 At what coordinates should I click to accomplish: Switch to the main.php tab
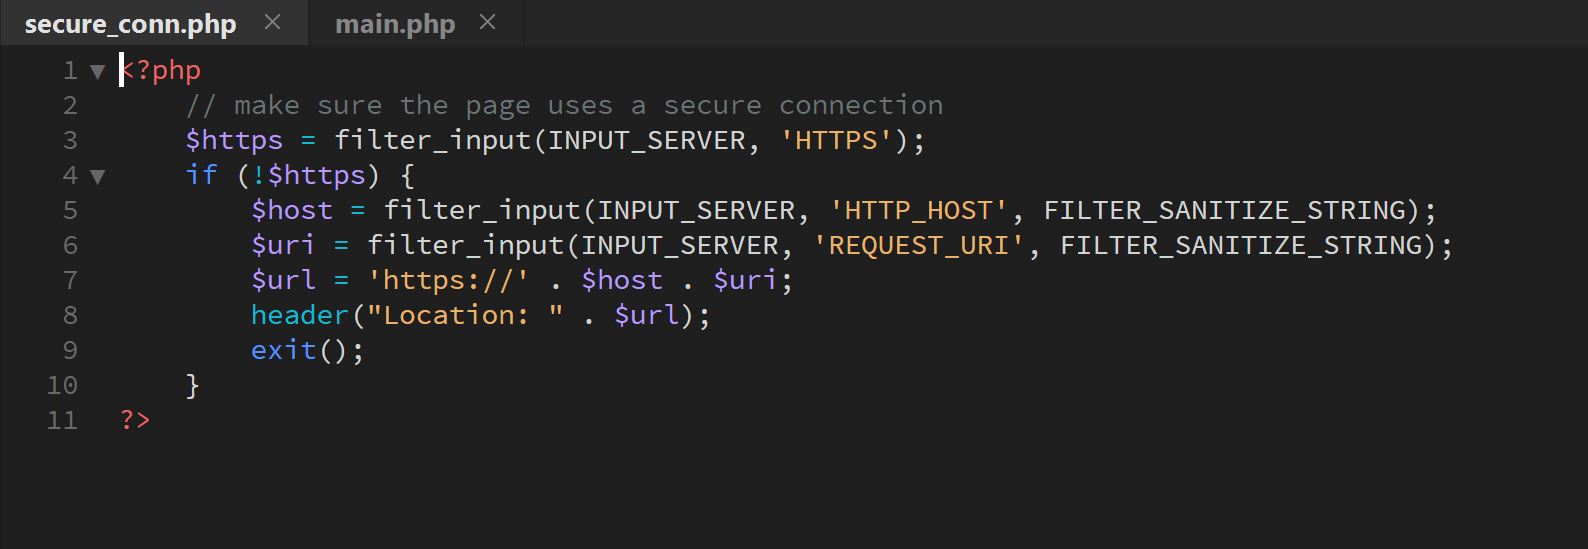click(x=394, y=24)
